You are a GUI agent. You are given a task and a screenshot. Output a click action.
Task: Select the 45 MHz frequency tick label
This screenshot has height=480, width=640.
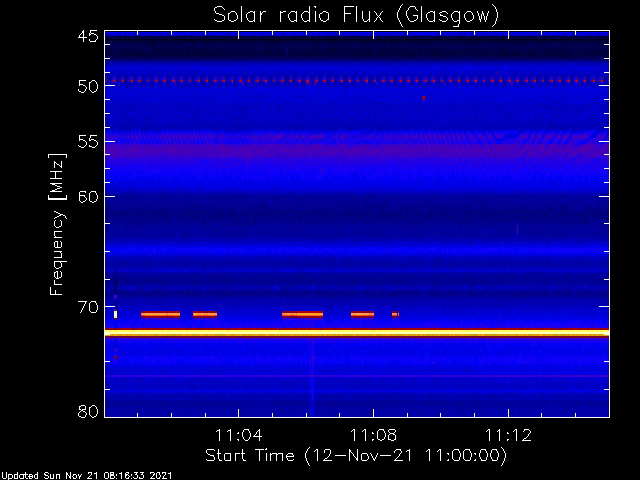tap(88, 36)
